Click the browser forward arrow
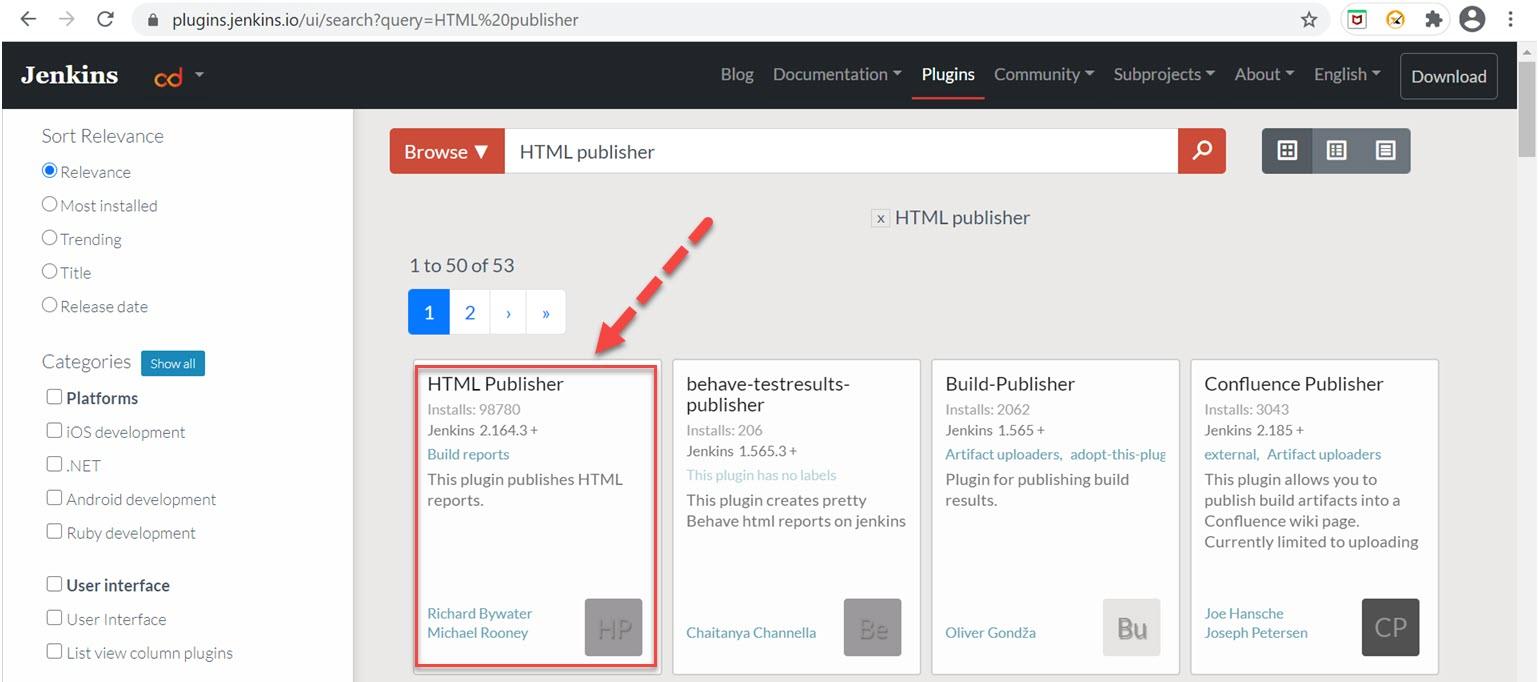 click(x=66, y=19)
